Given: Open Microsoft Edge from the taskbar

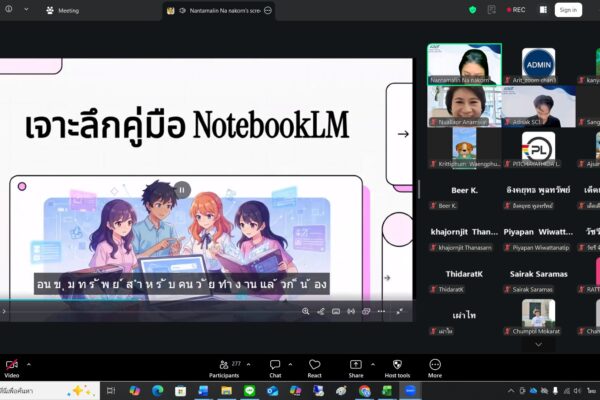Looking at the screenshot, I should point(158,391).
